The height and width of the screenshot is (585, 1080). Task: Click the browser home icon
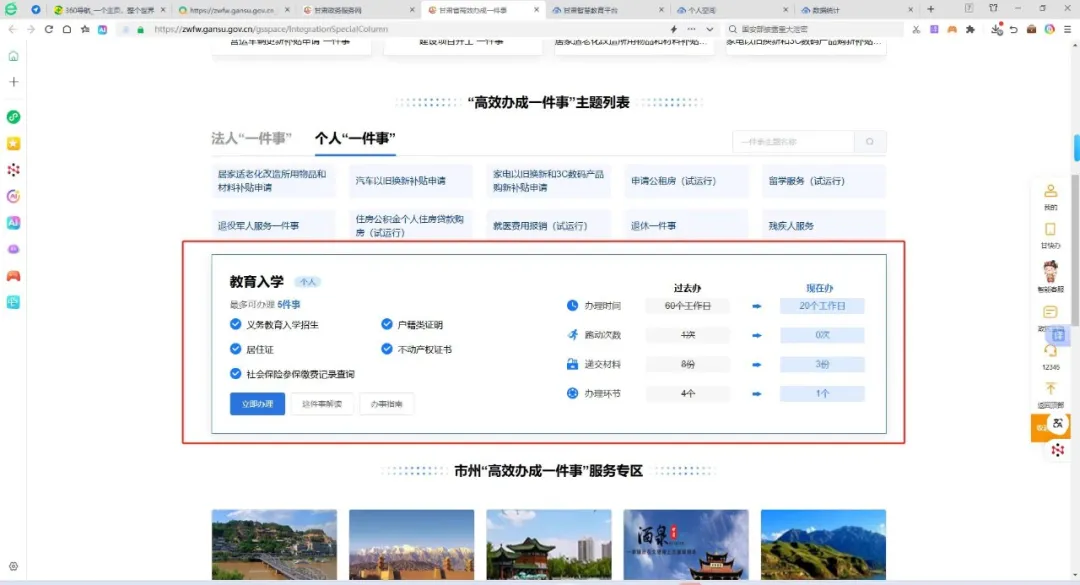[65, 30]
